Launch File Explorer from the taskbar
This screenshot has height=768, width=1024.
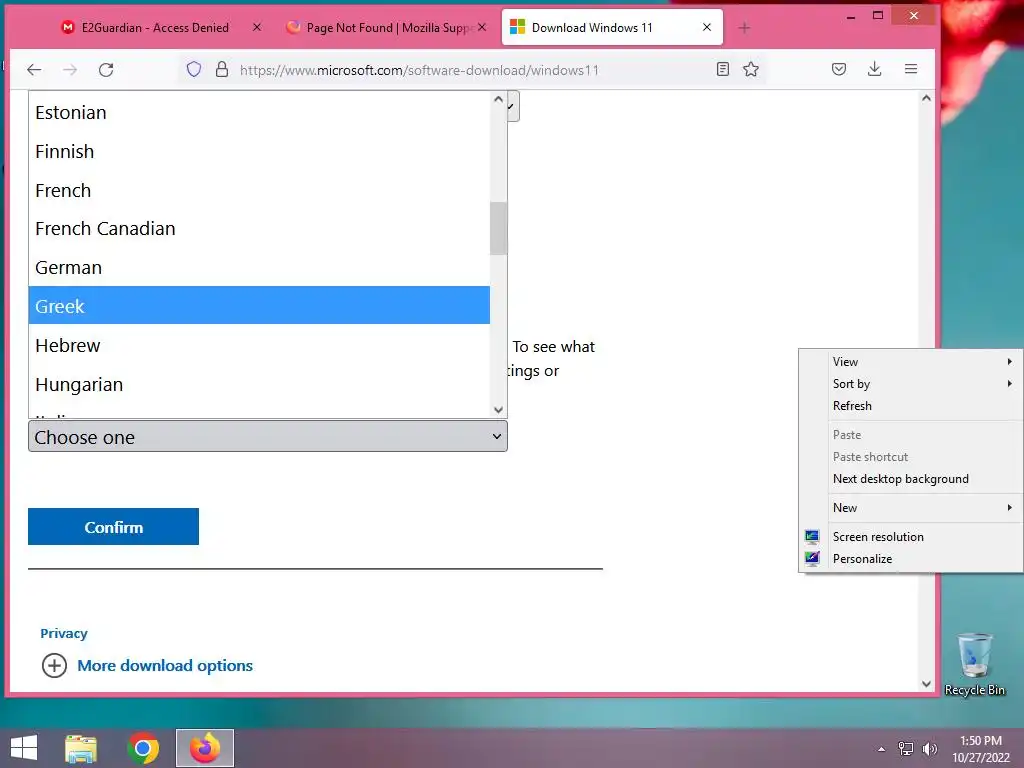(81, 748)
